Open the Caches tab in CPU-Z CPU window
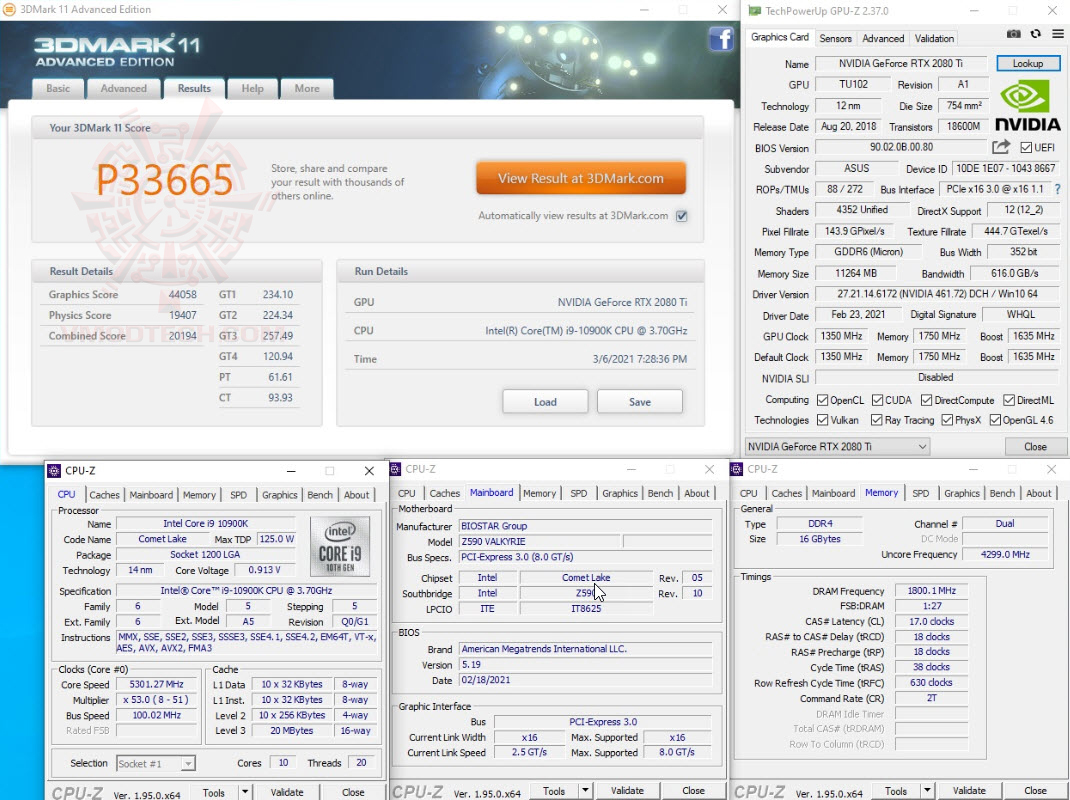 coord(104,495)
